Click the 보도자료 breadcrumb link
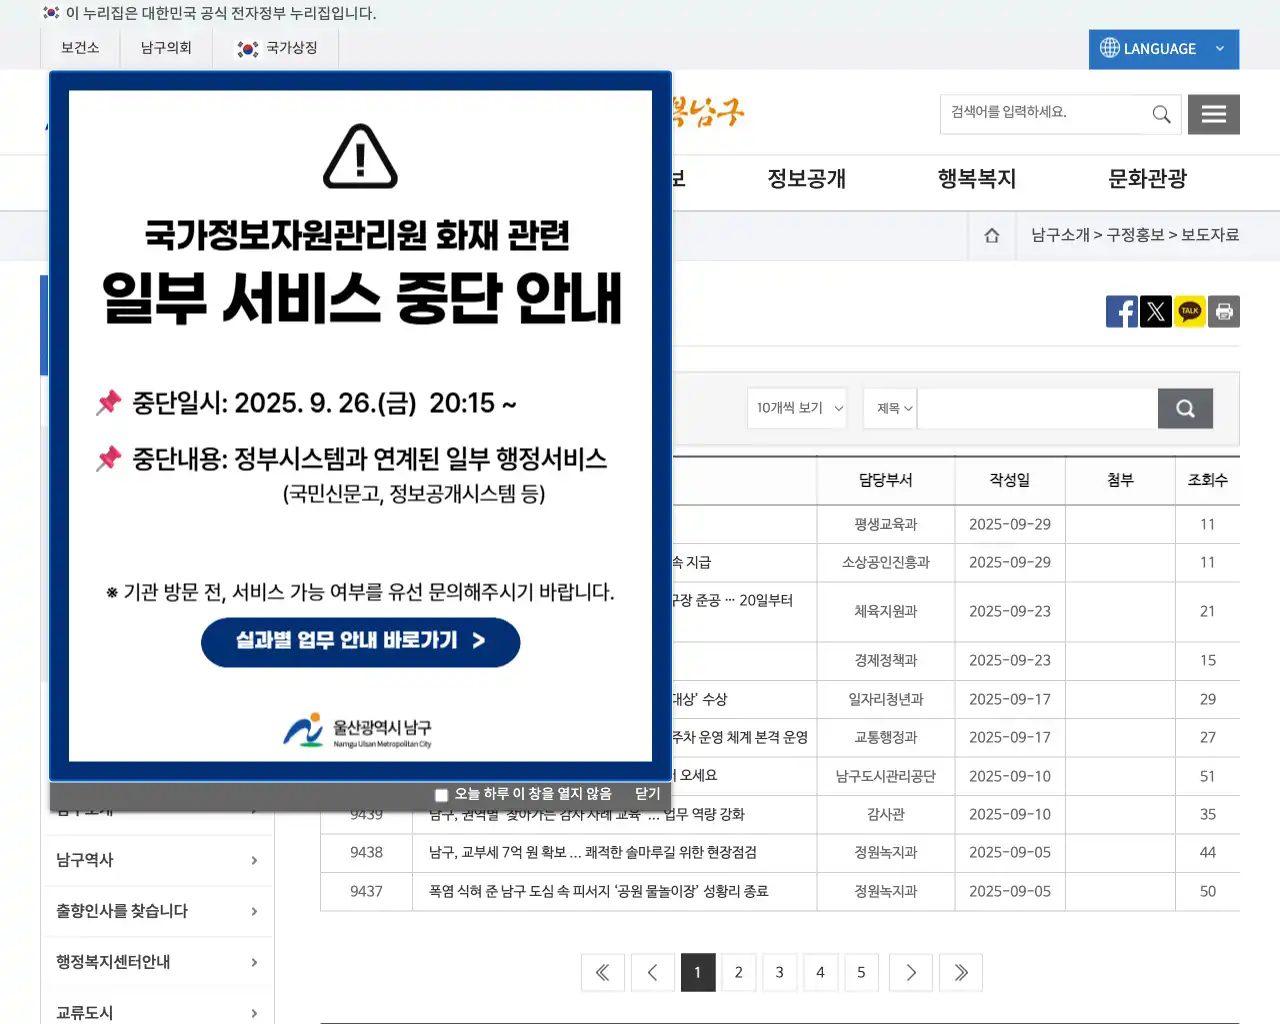The image size is (1280, 1024). click(1210, 235)
